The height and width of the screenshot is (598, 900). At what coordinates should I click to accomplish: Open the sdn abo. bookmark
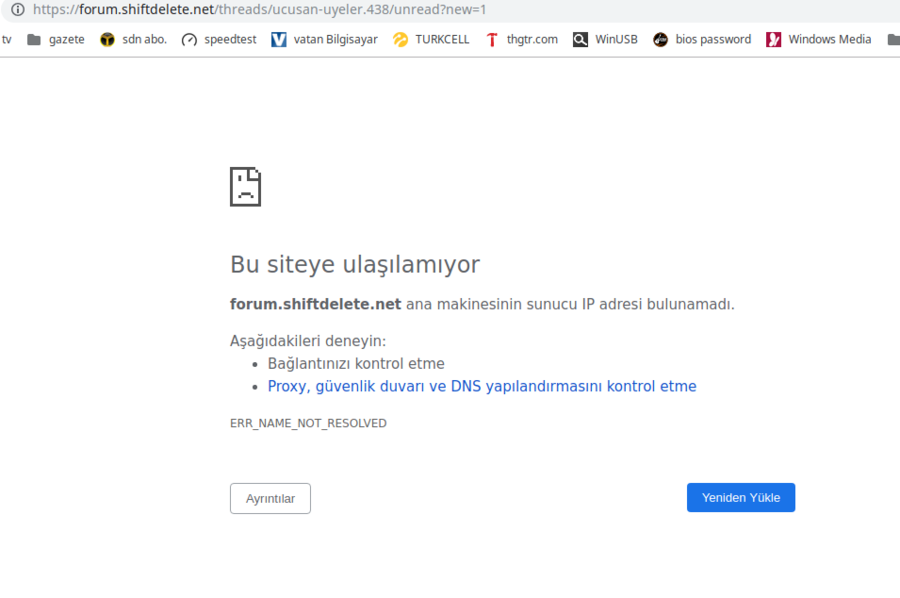[x=133, y=39]
